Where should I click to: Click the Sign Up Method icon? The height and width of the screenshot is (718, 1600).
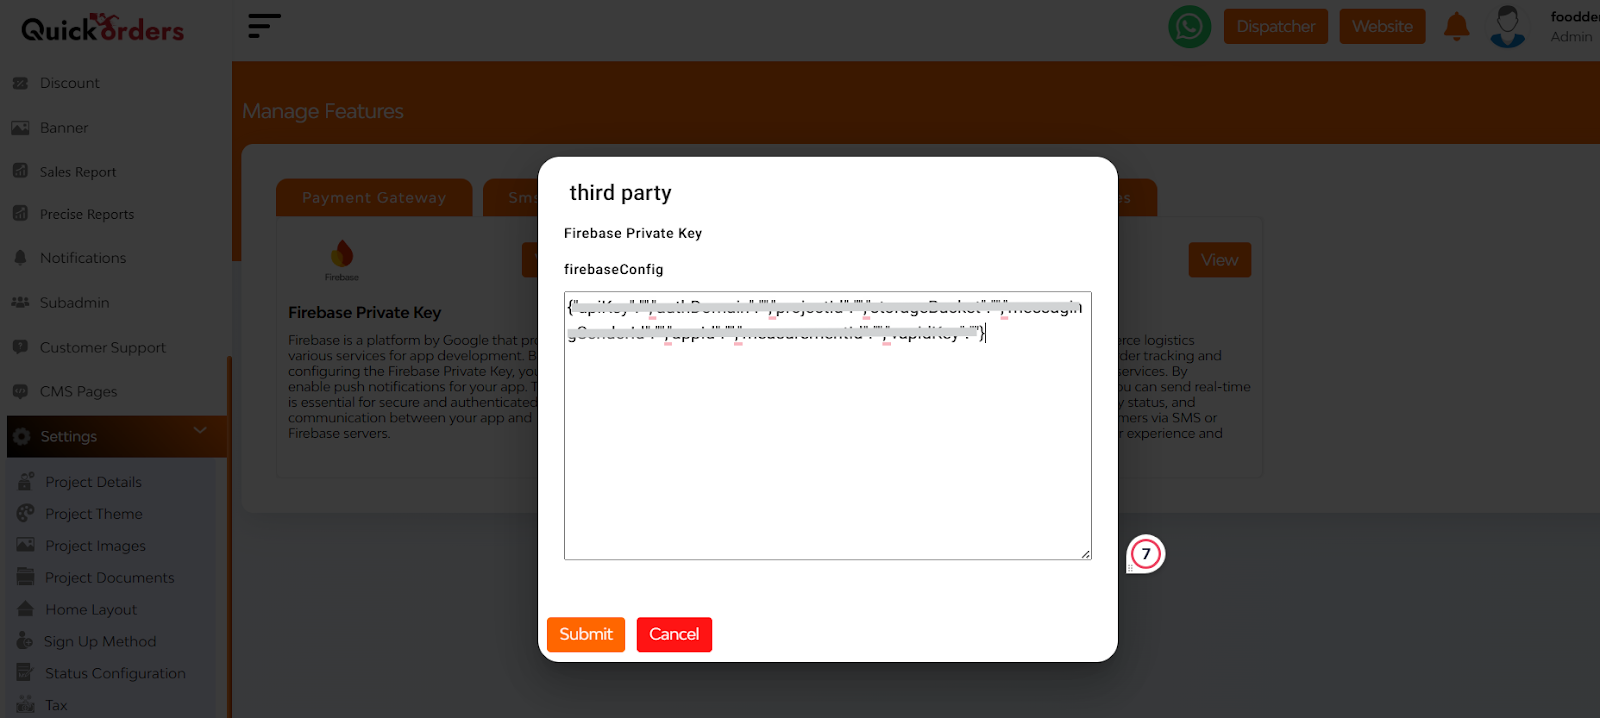point(25,641)
